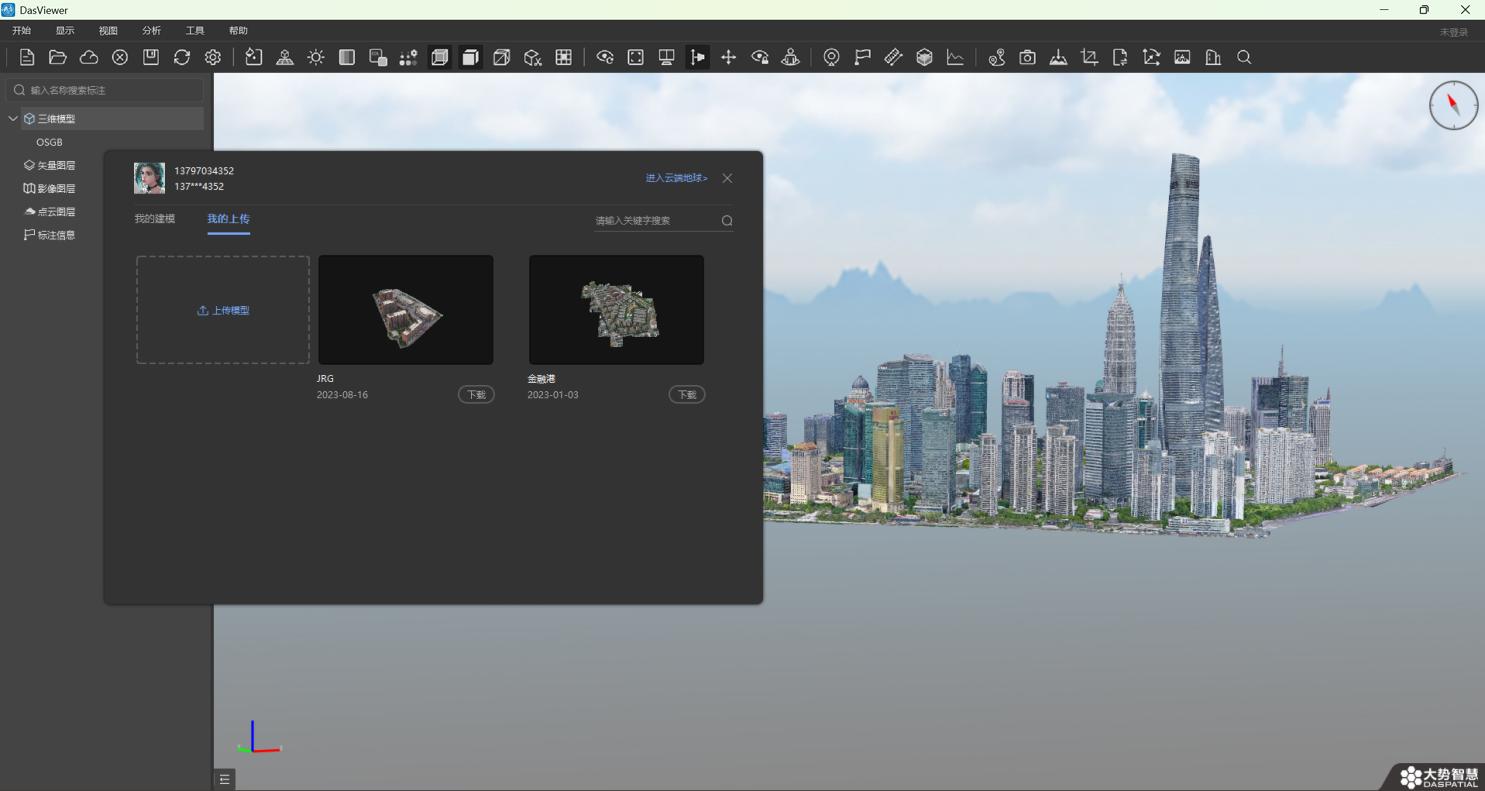This screenshot has height=791, width=1485.
Task: Download the 金融港 model
Action: click(x=686, y=395)
